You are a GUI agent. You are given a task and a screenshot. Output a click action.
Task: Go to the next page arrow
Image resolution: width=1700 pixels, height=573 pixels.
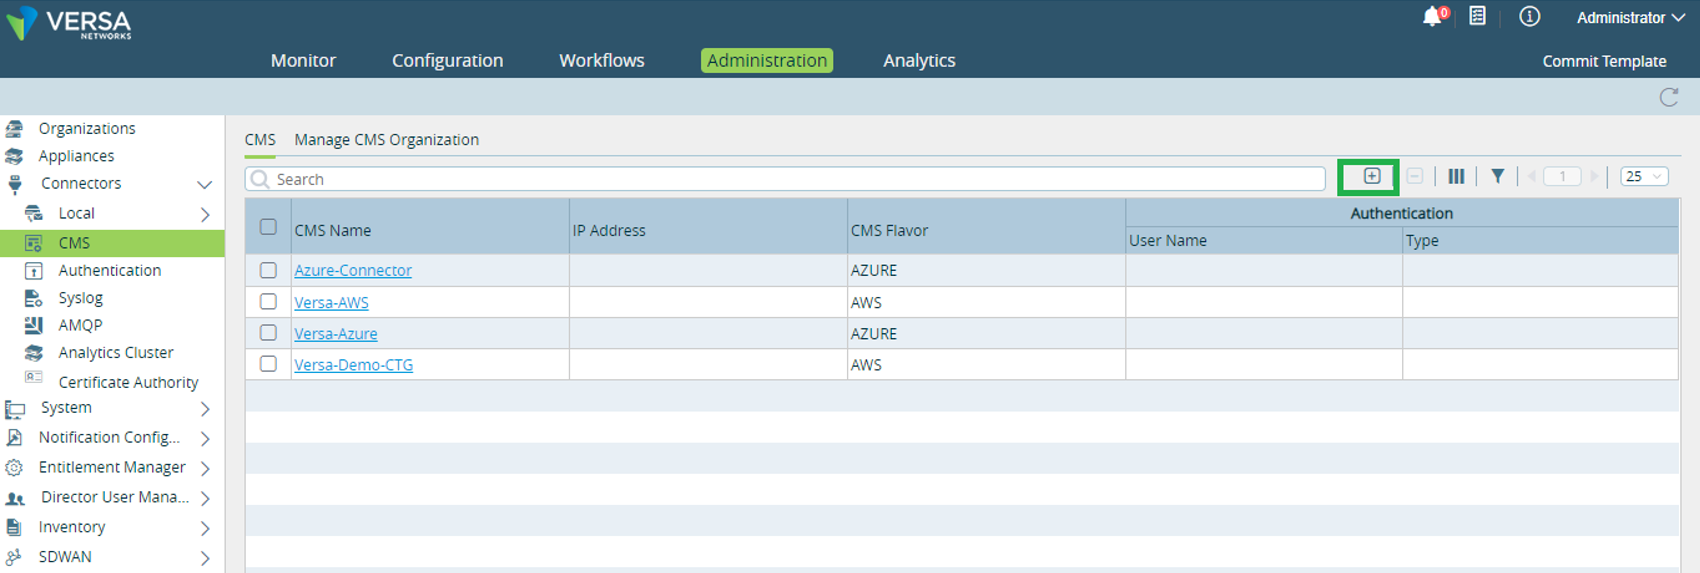click(1593, 176)
